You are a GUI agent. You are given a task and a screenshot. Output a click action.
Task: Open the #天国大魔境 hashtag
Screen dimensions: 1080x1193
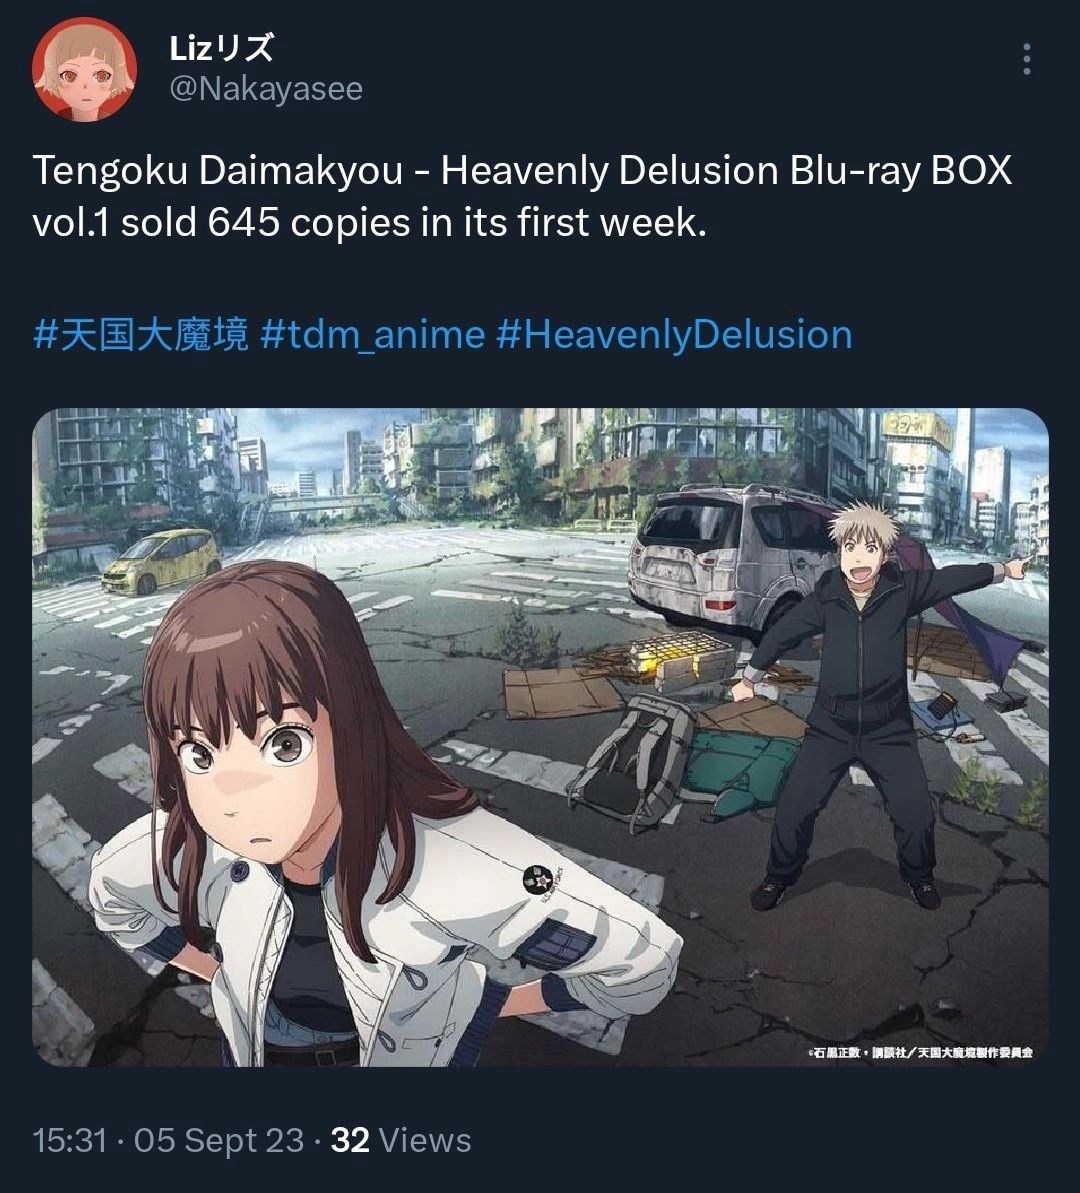(x=141, y=336)
